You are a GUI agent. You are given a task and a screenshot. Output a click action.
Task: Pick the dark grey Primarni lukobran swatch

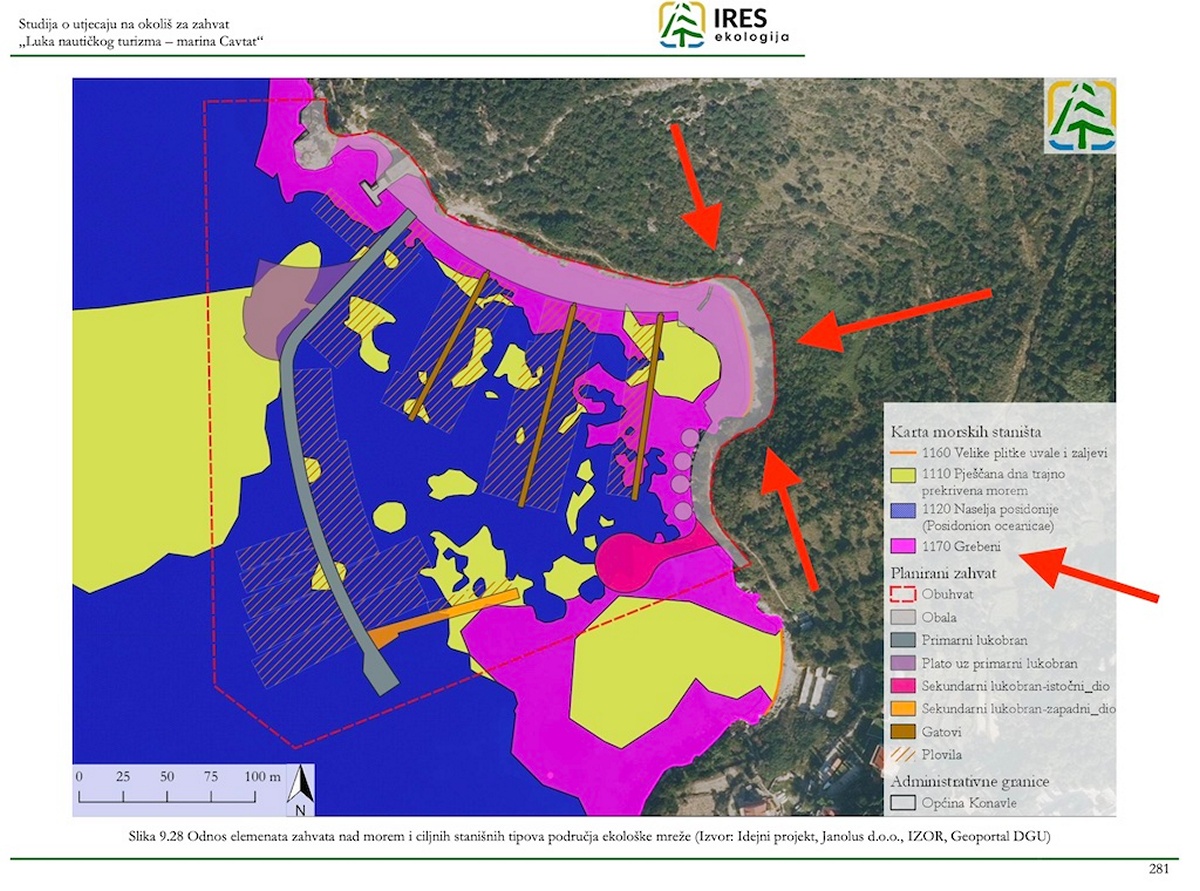[902, 639]
